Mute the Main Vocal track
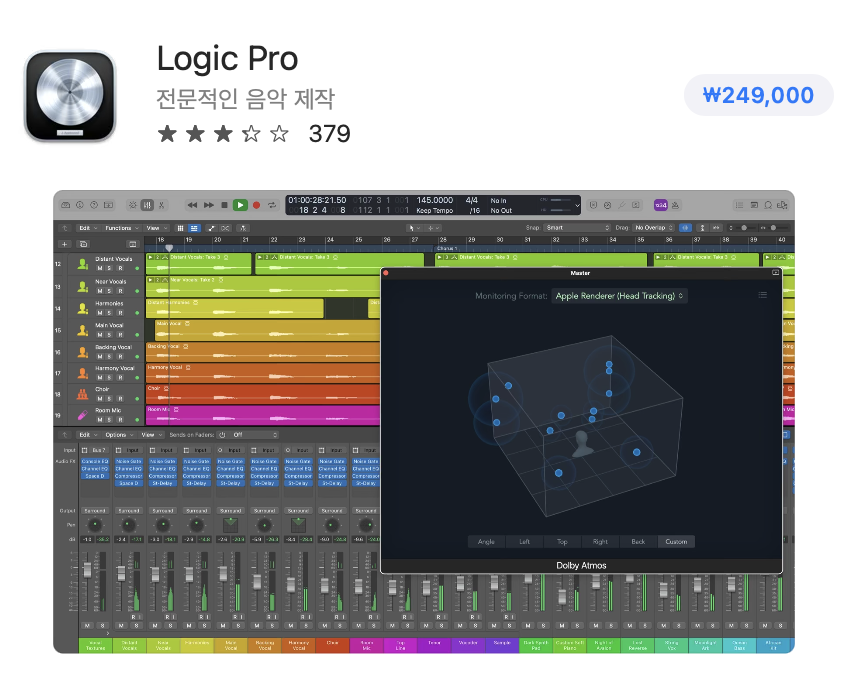Viewport: 856px width, 684px height. click(x=100, y=335)
